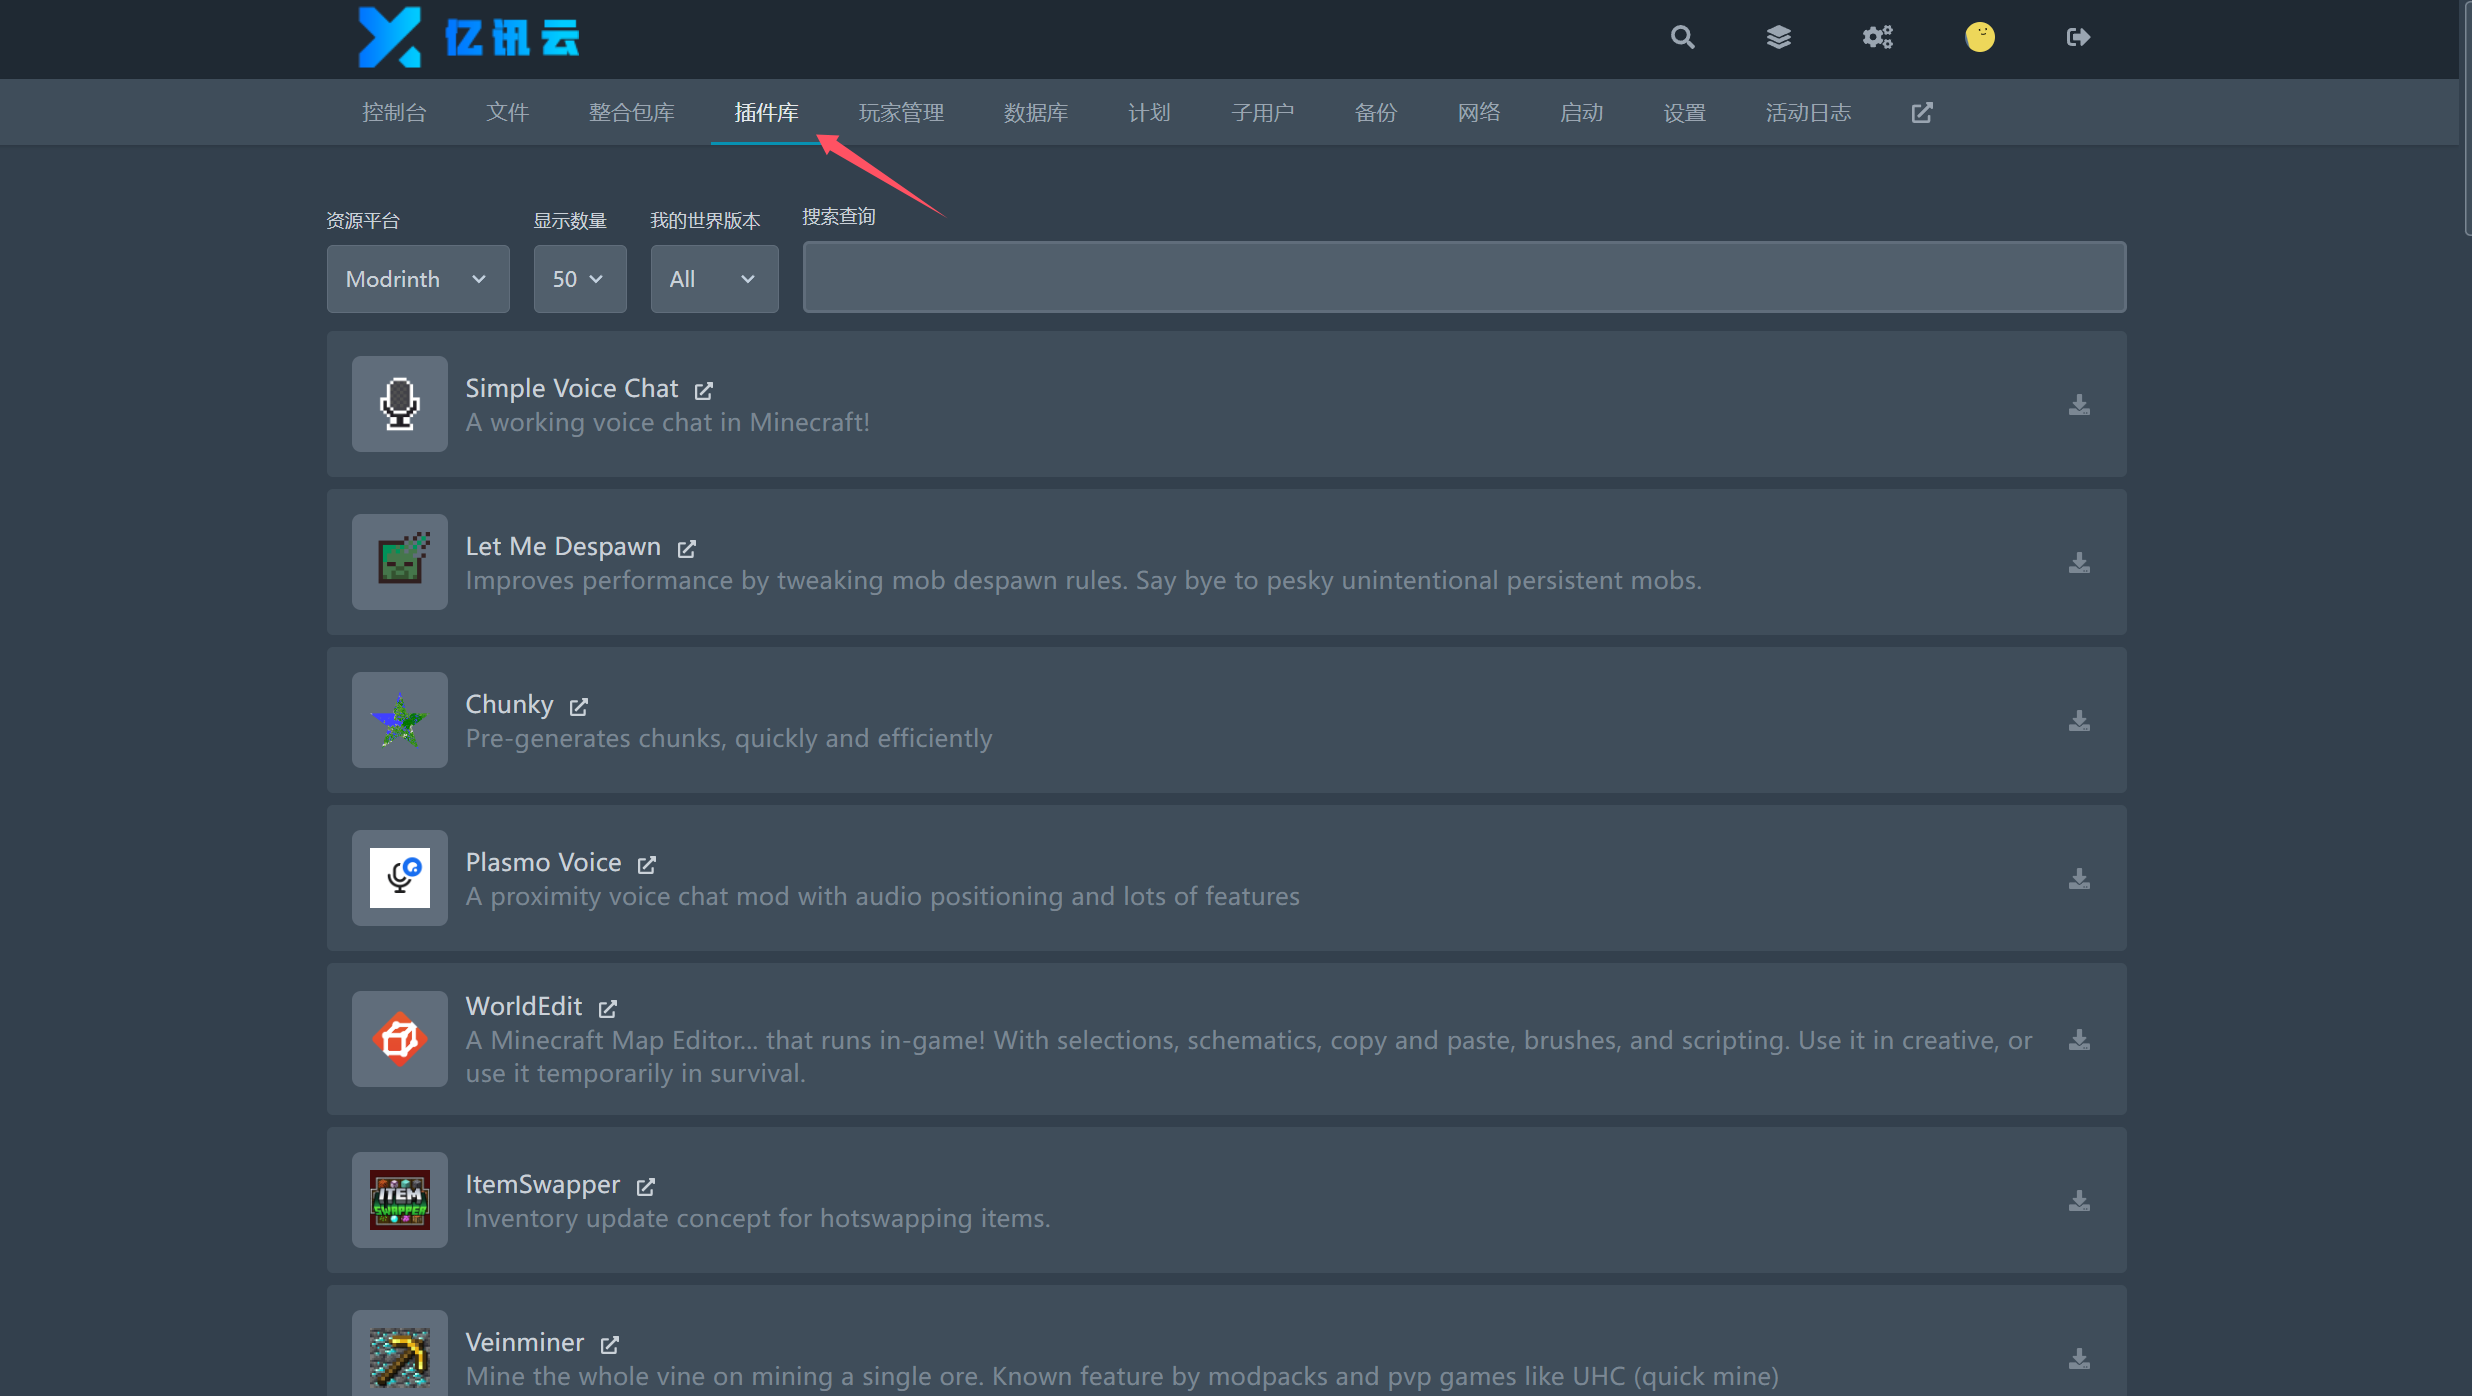The height and width of the screenshot is (1396, 2472).
Task: Open Veinminer external link icon
Action: 610,1344
